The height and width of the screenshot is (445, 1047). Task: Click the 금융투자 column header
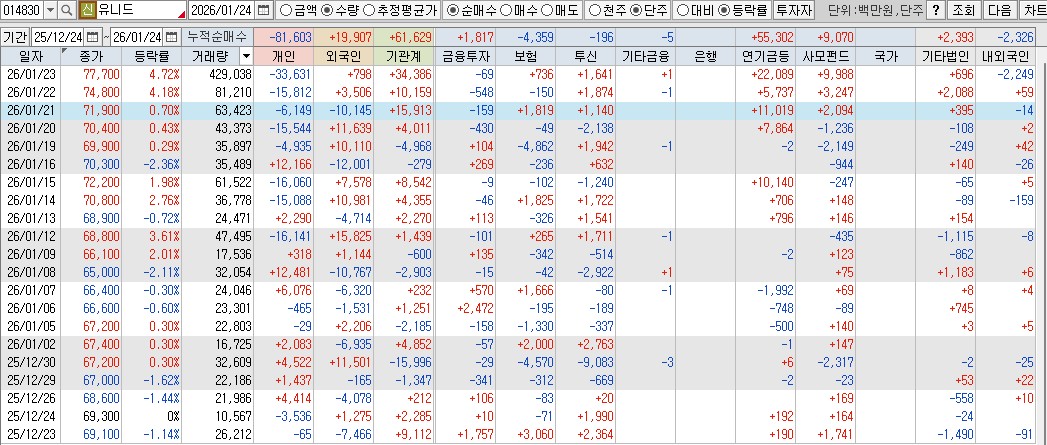tap(464, 57)
